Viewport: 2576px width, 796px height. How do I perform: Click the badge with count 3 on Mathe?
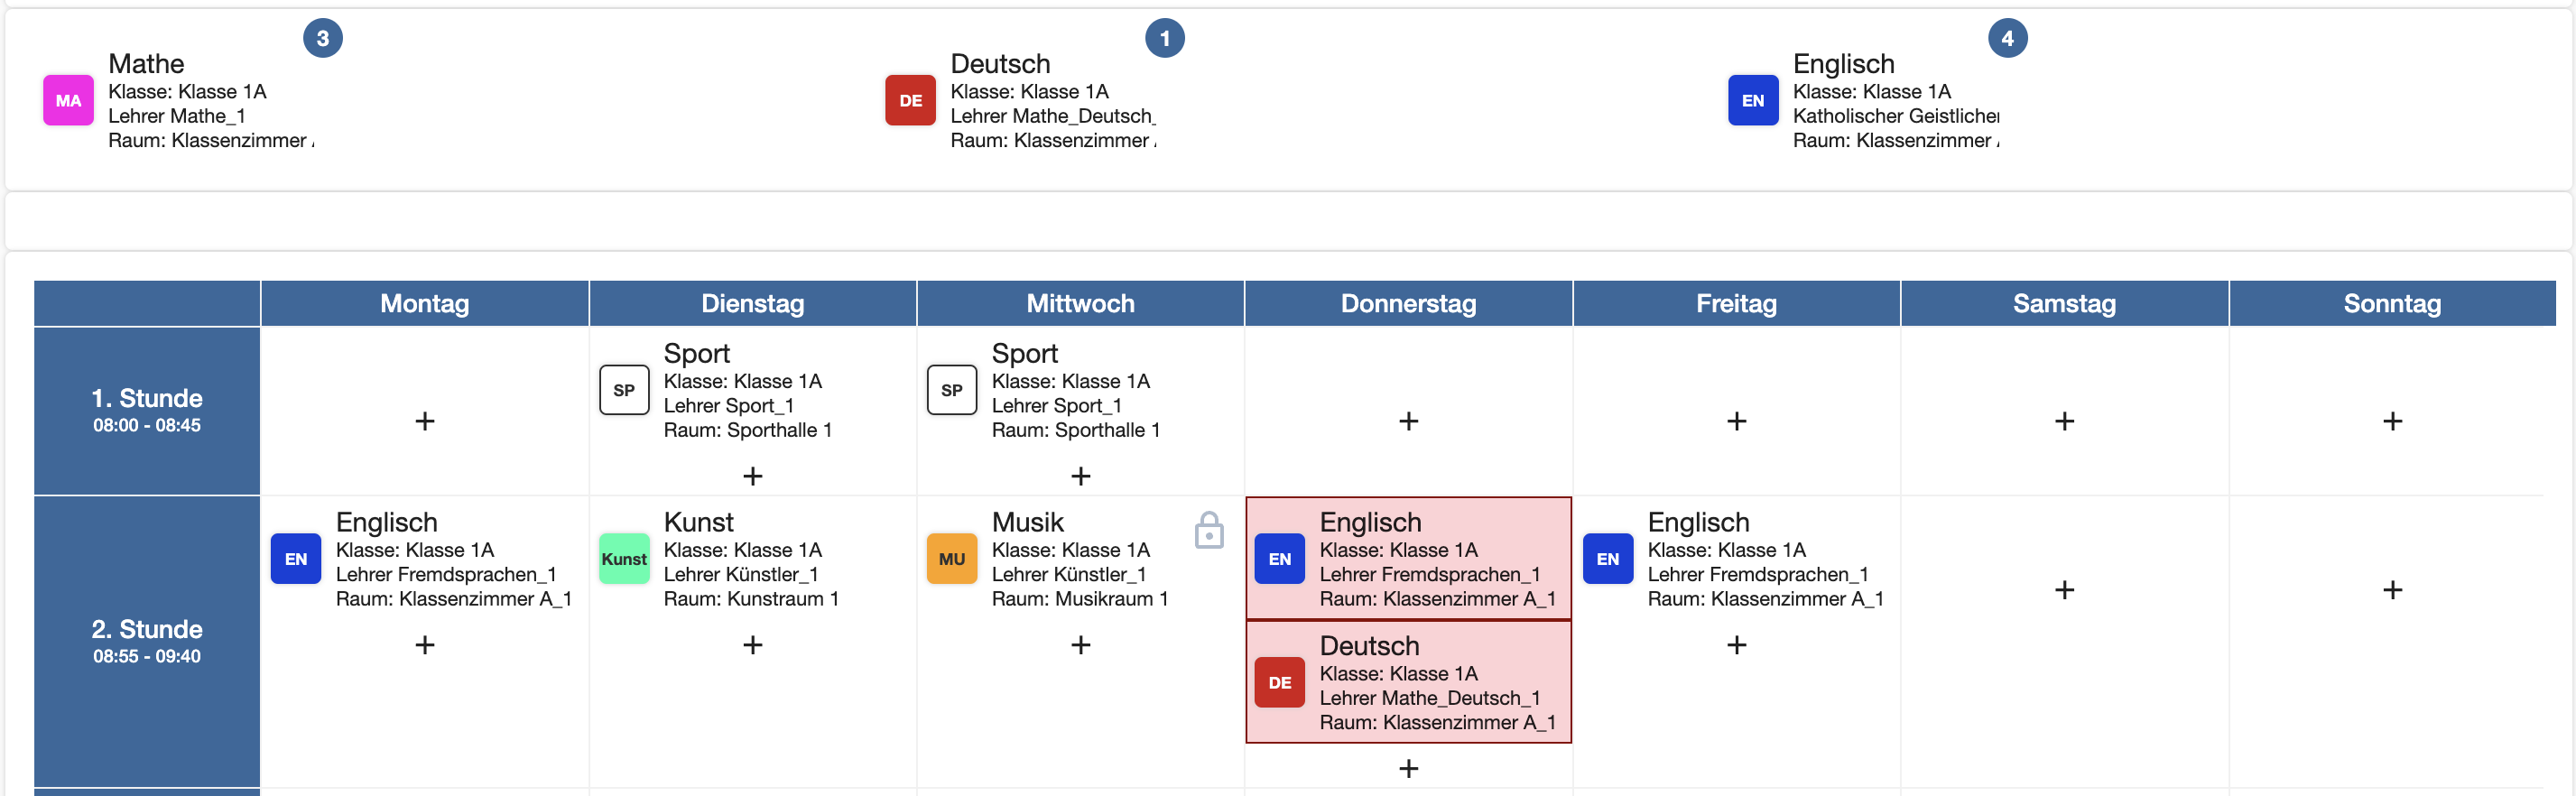click(323, 38)
